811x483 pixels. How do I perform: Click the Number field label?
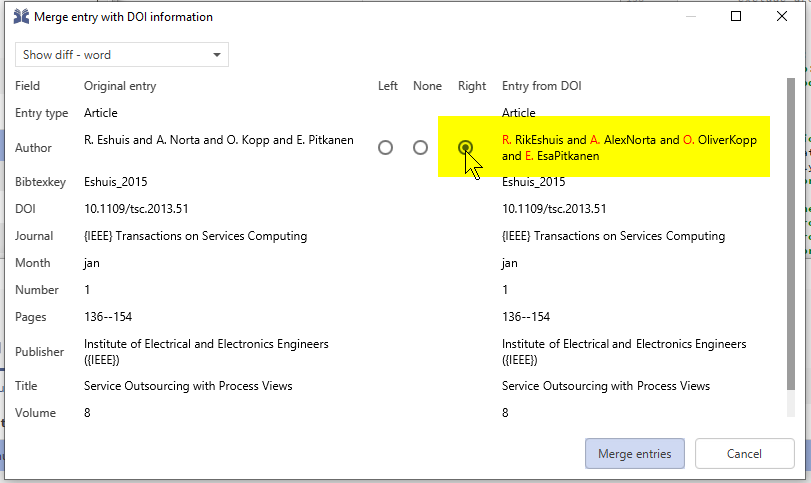[x=37, y=290]
